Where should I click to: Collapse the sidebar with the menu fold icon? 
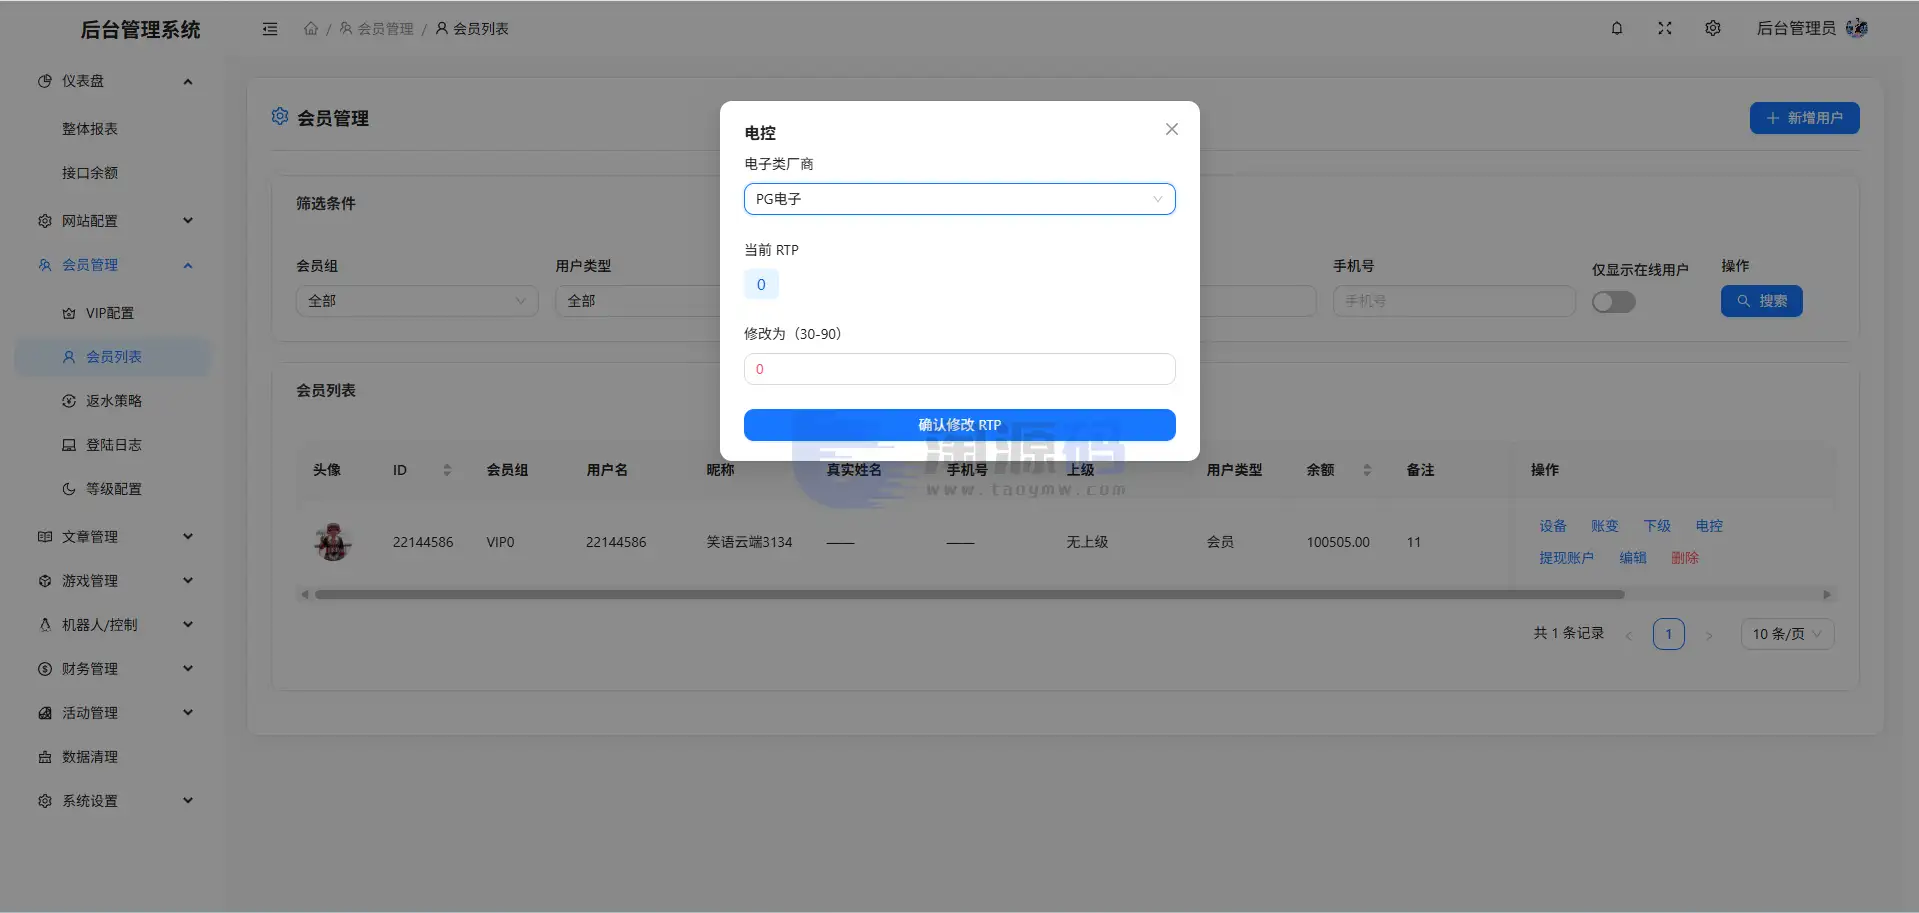click(x=270, y=29)
